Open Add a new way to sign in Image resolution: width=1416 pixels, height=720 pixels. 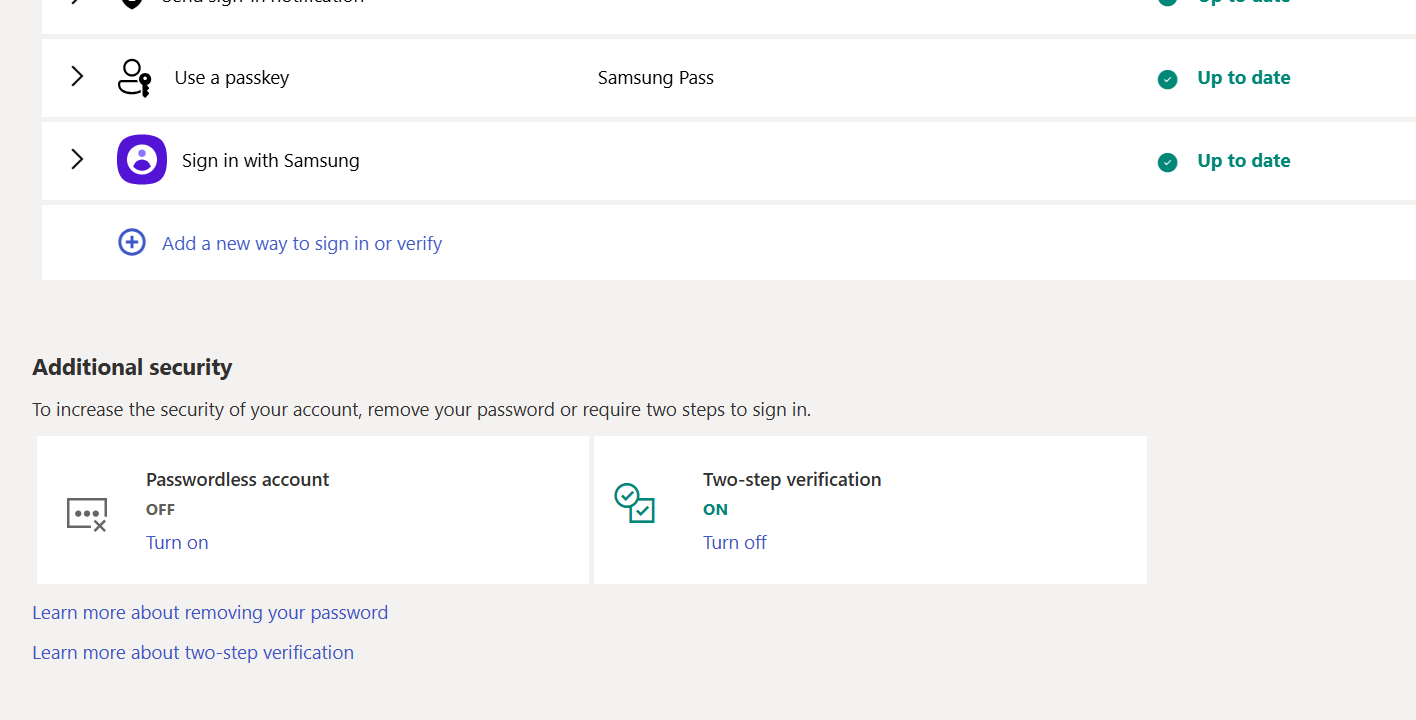tap(301, 244)
